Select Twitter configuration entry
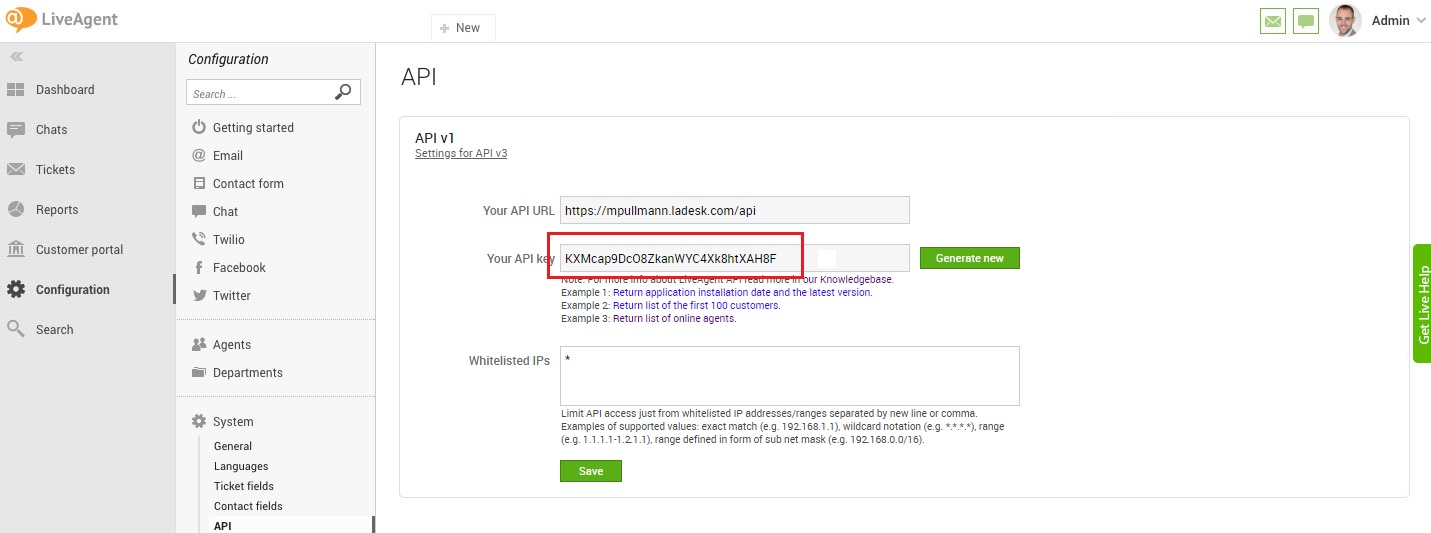This screenshot has width=1431, height=533. (232, 296)
